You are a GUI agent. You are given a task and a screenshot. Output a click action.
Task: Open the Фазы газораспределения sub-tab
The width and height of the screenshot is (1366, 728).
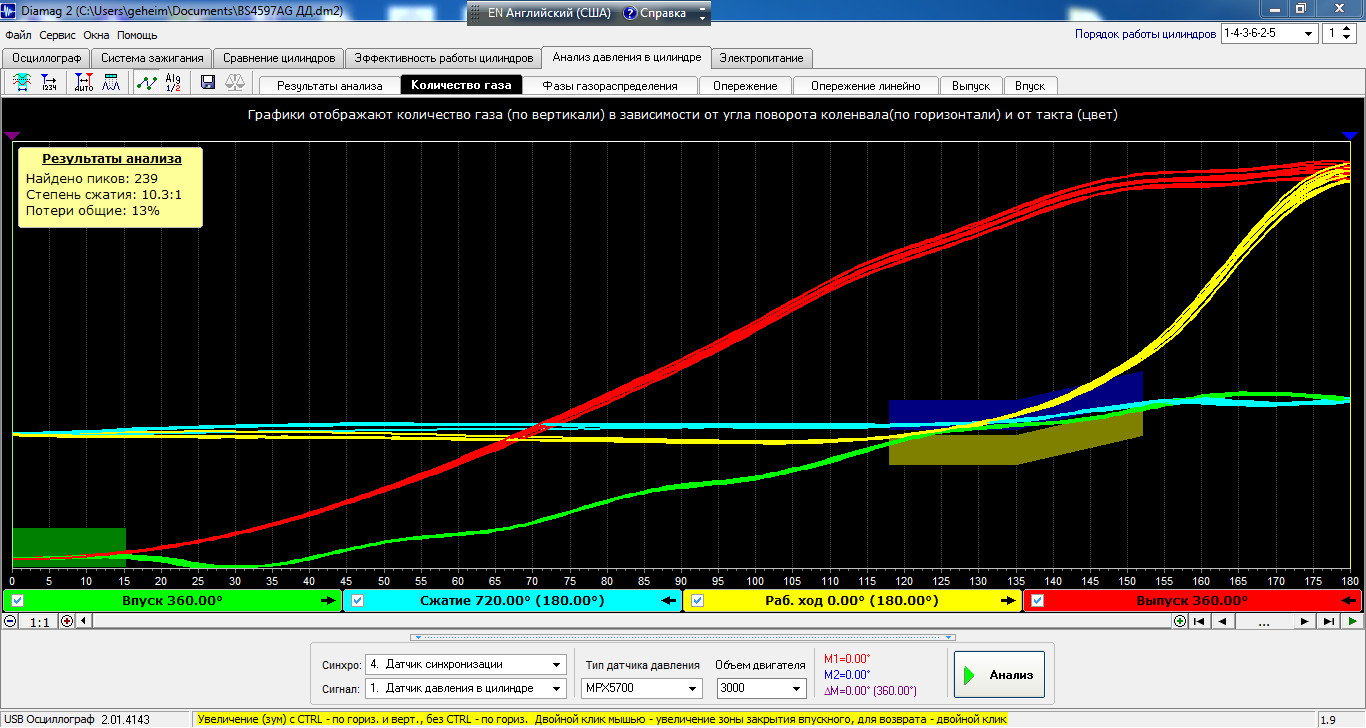(610, 86)
